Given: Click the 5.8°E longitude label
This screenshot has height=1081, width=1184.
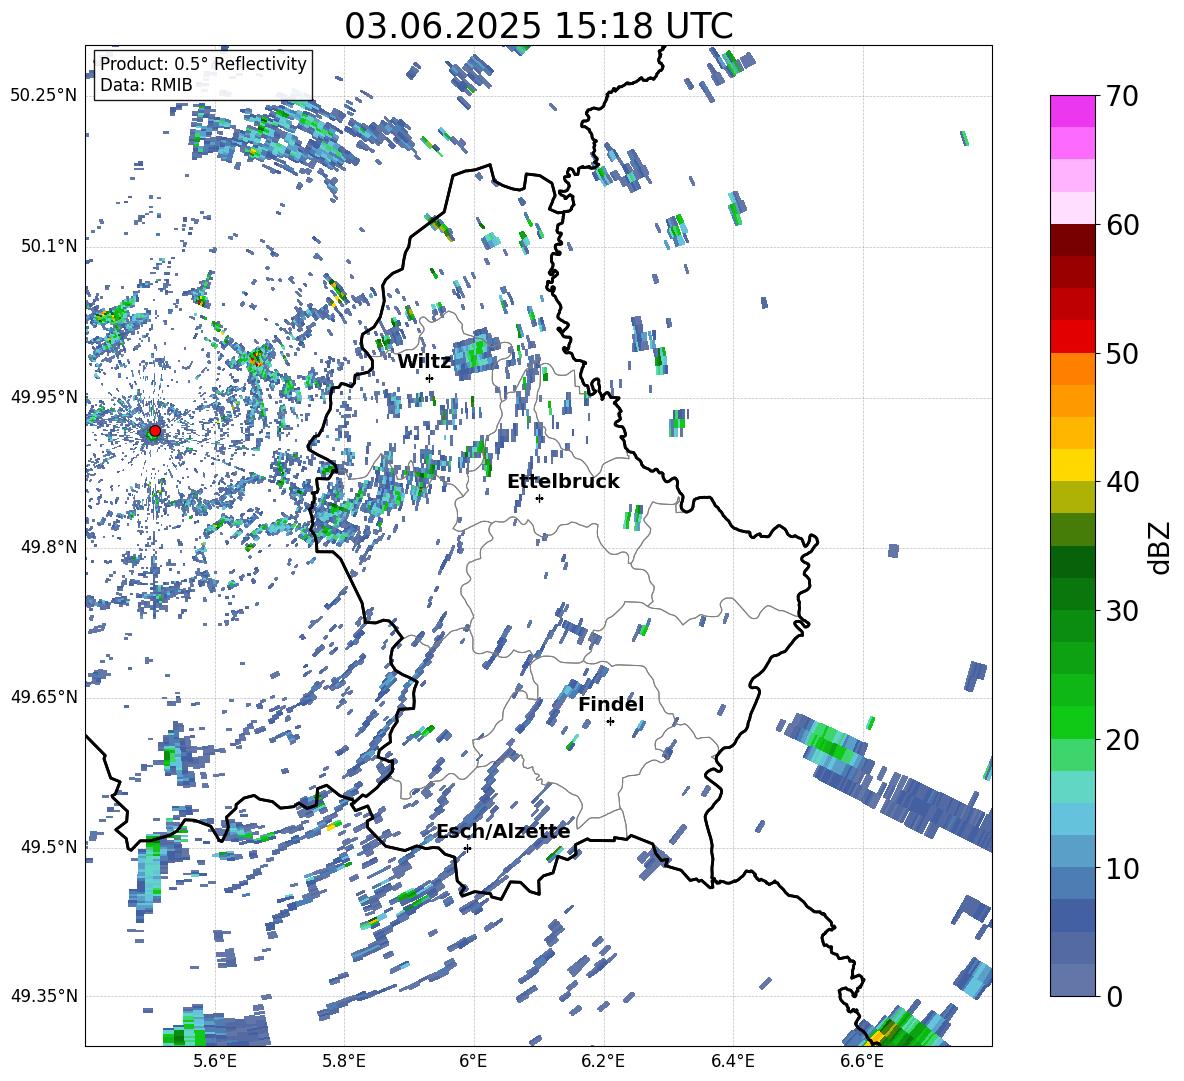Looking at the screenshot, I should pos(344,1061).
